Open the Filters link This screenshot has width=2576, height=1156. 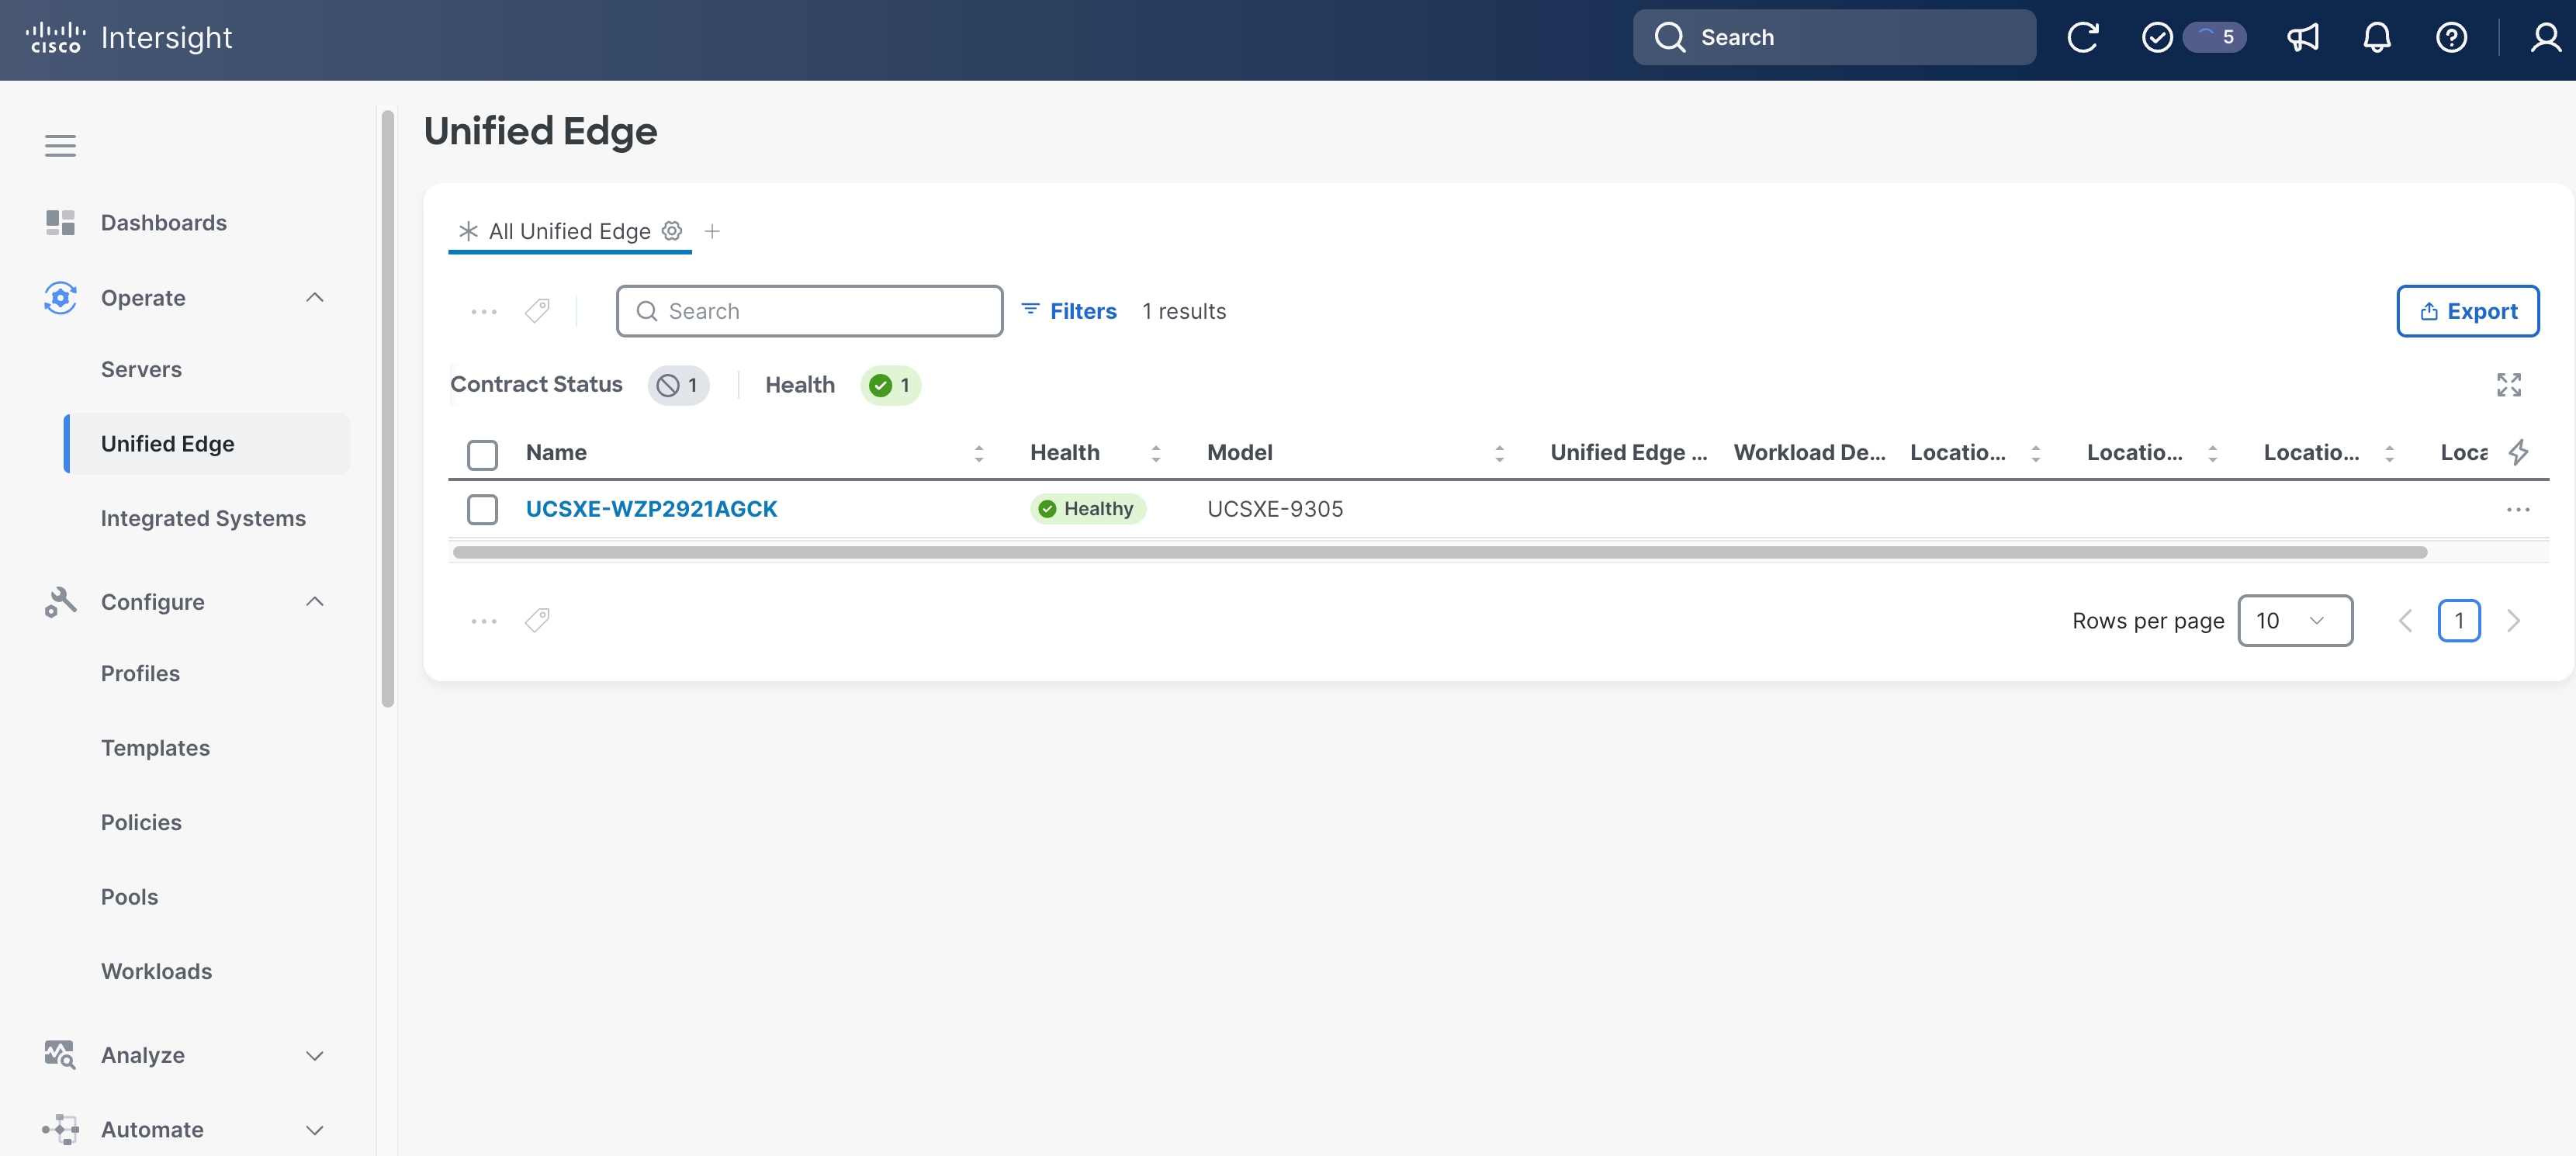click(1068, 311)
